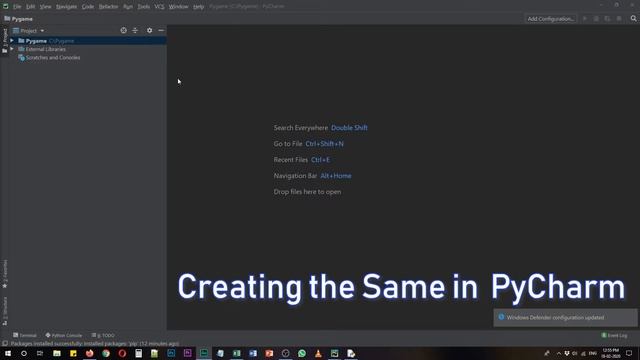The width and height of the screenshot is (640, 360).
Task: Click the Navigation Bar hint text
Action: pos(295,176)
